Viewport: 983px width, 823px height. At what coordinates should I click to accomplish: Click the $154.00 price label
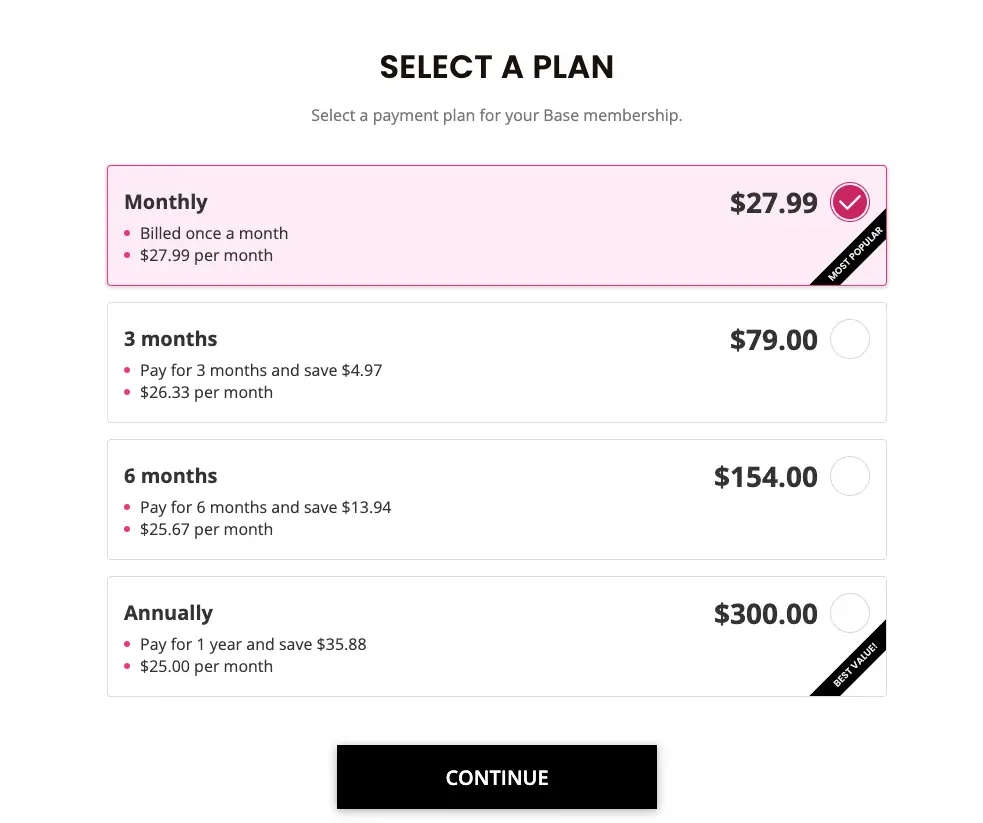point(765,477)
